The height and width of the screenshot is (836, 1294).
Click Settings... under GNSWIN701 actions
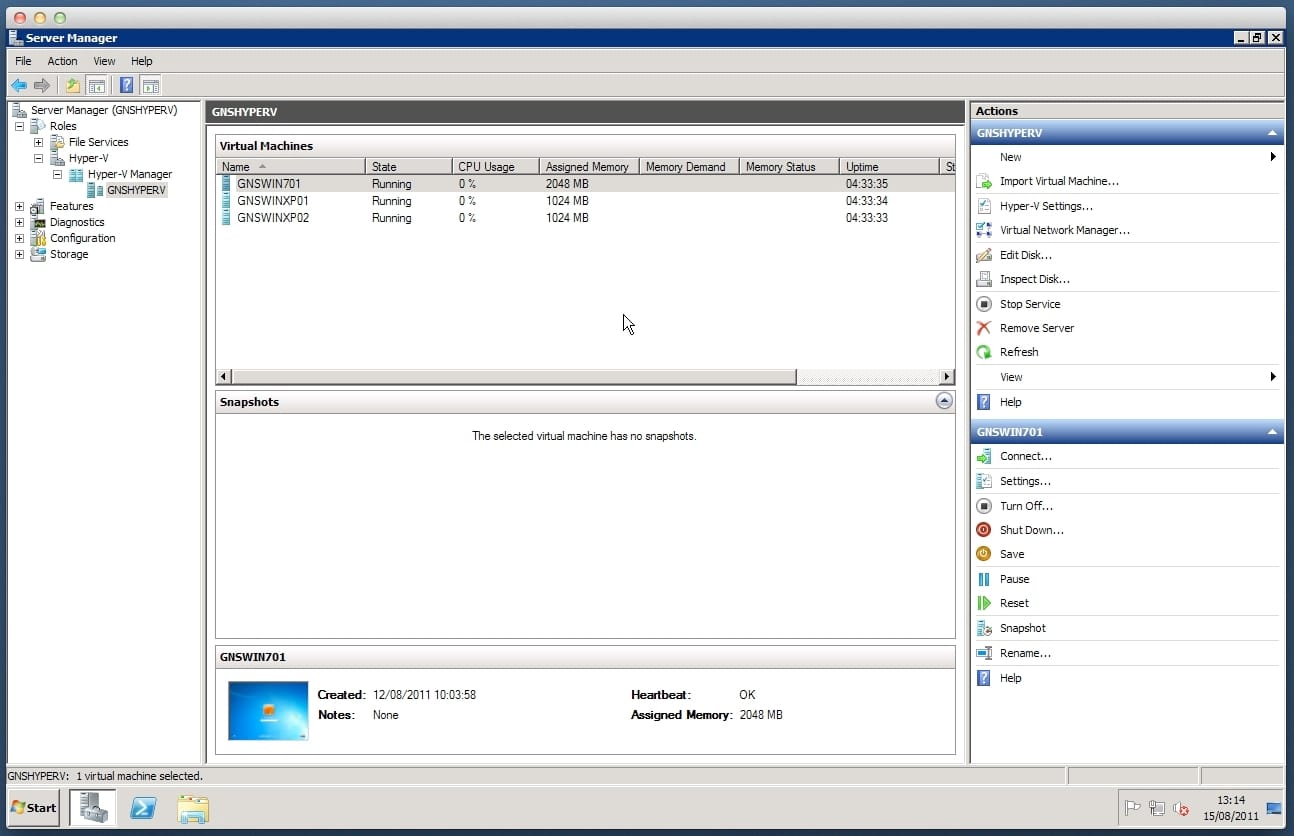pos(1025,481)
